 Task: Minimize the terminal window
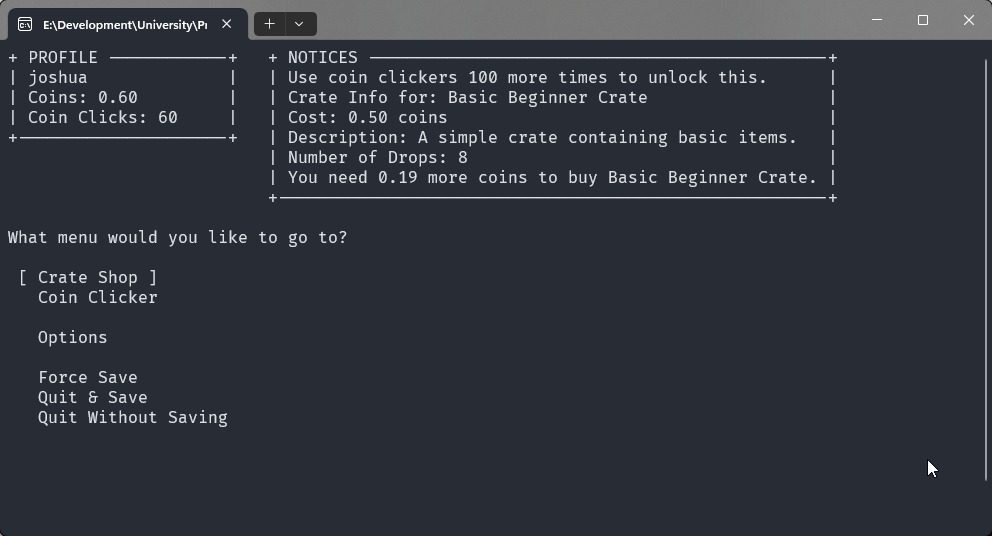point(877,20)
